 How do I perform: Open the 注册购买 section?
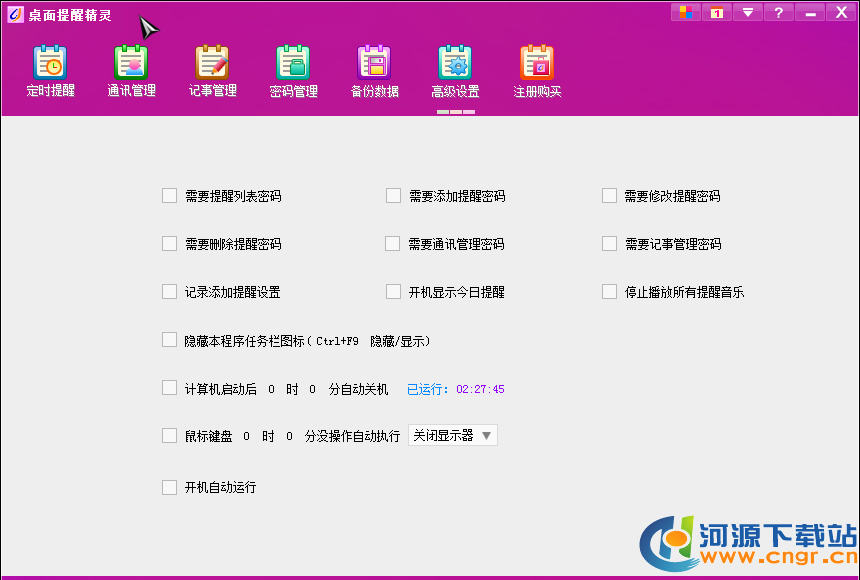coord(537,71)
